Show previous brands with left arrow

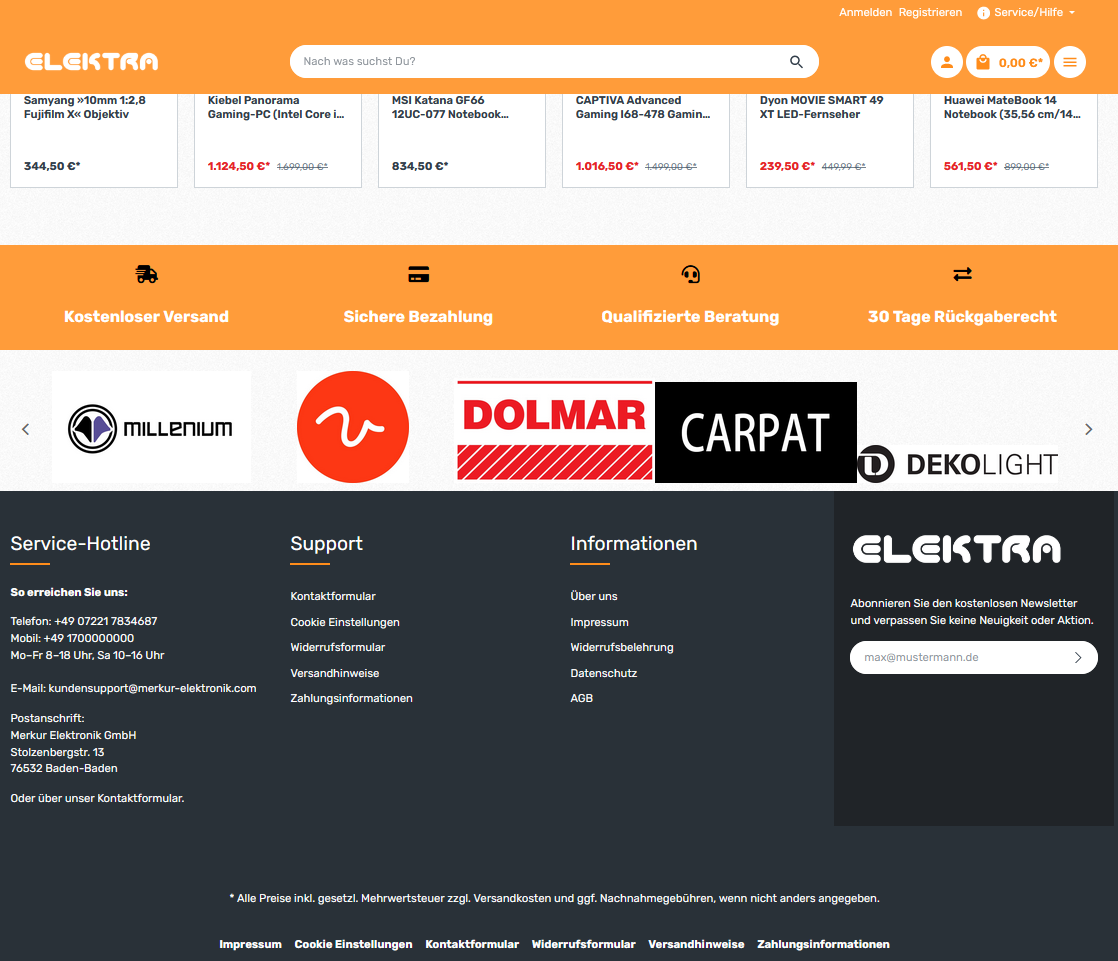pos(26,429)
